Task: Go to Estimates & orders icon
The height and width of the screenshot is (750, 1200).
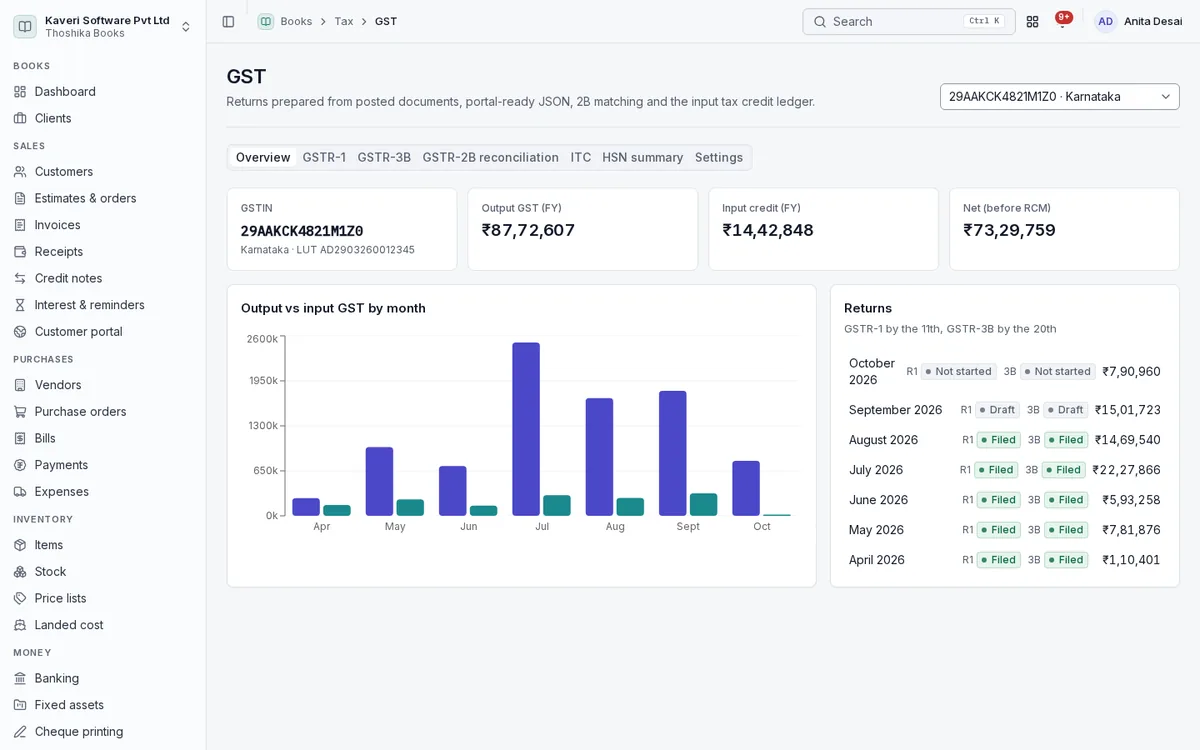Action: (20, 198)
